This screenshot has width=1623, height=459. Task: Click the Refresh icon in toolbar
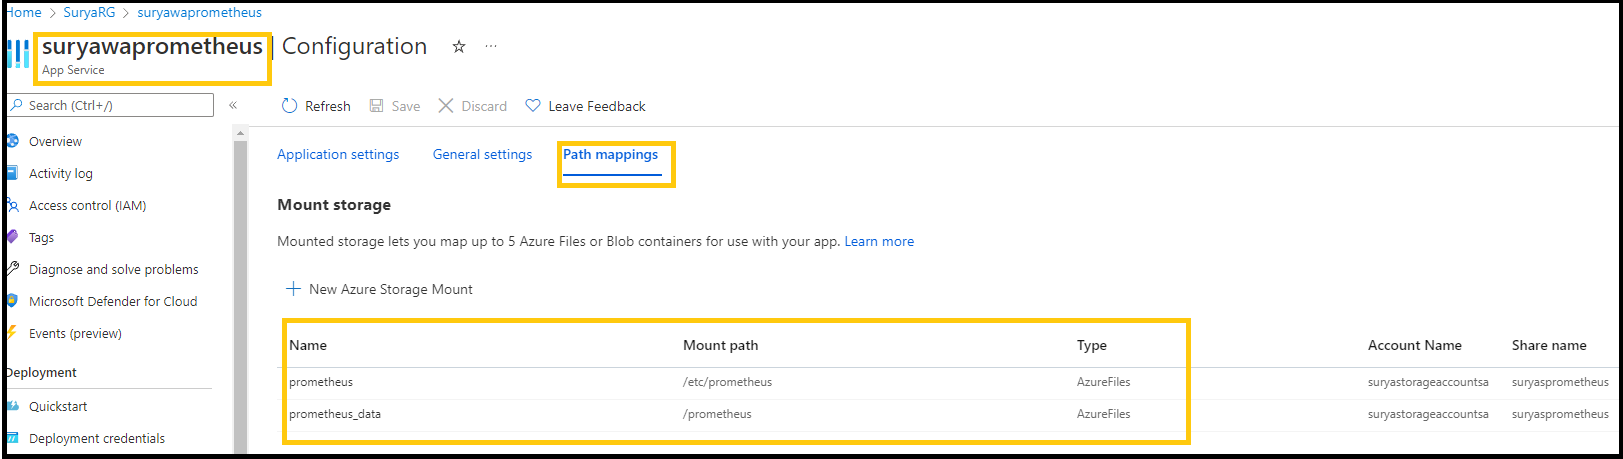(x=289, y=106)
